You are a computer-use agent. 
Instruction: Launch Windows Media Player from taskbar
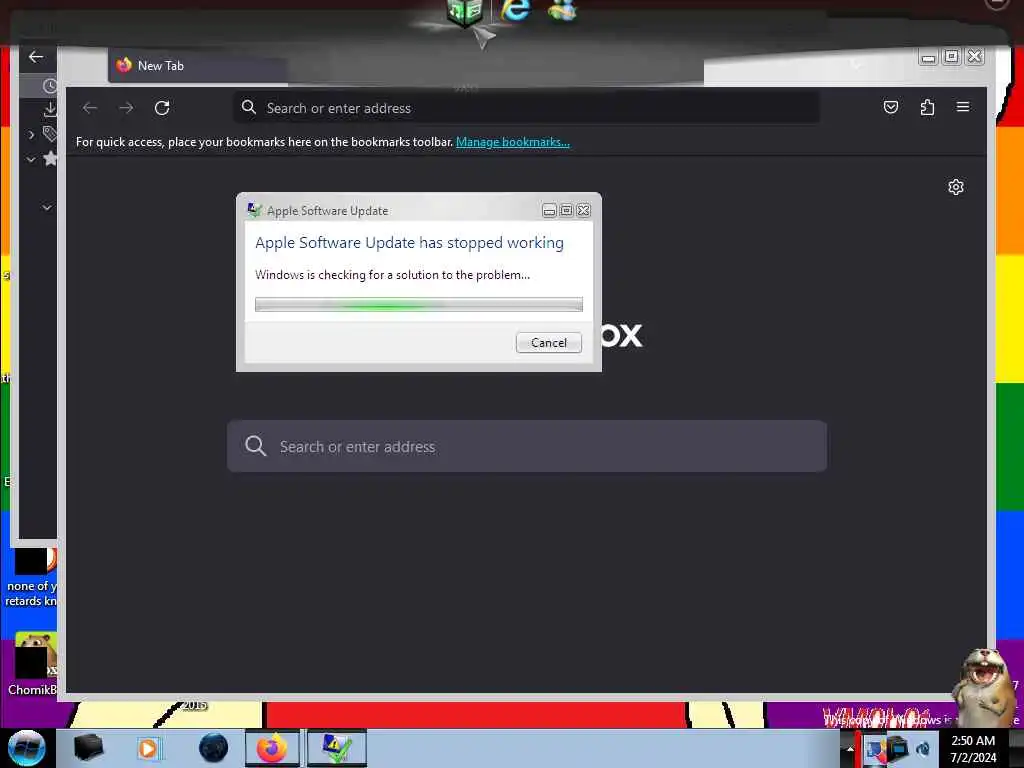(148, 748)
